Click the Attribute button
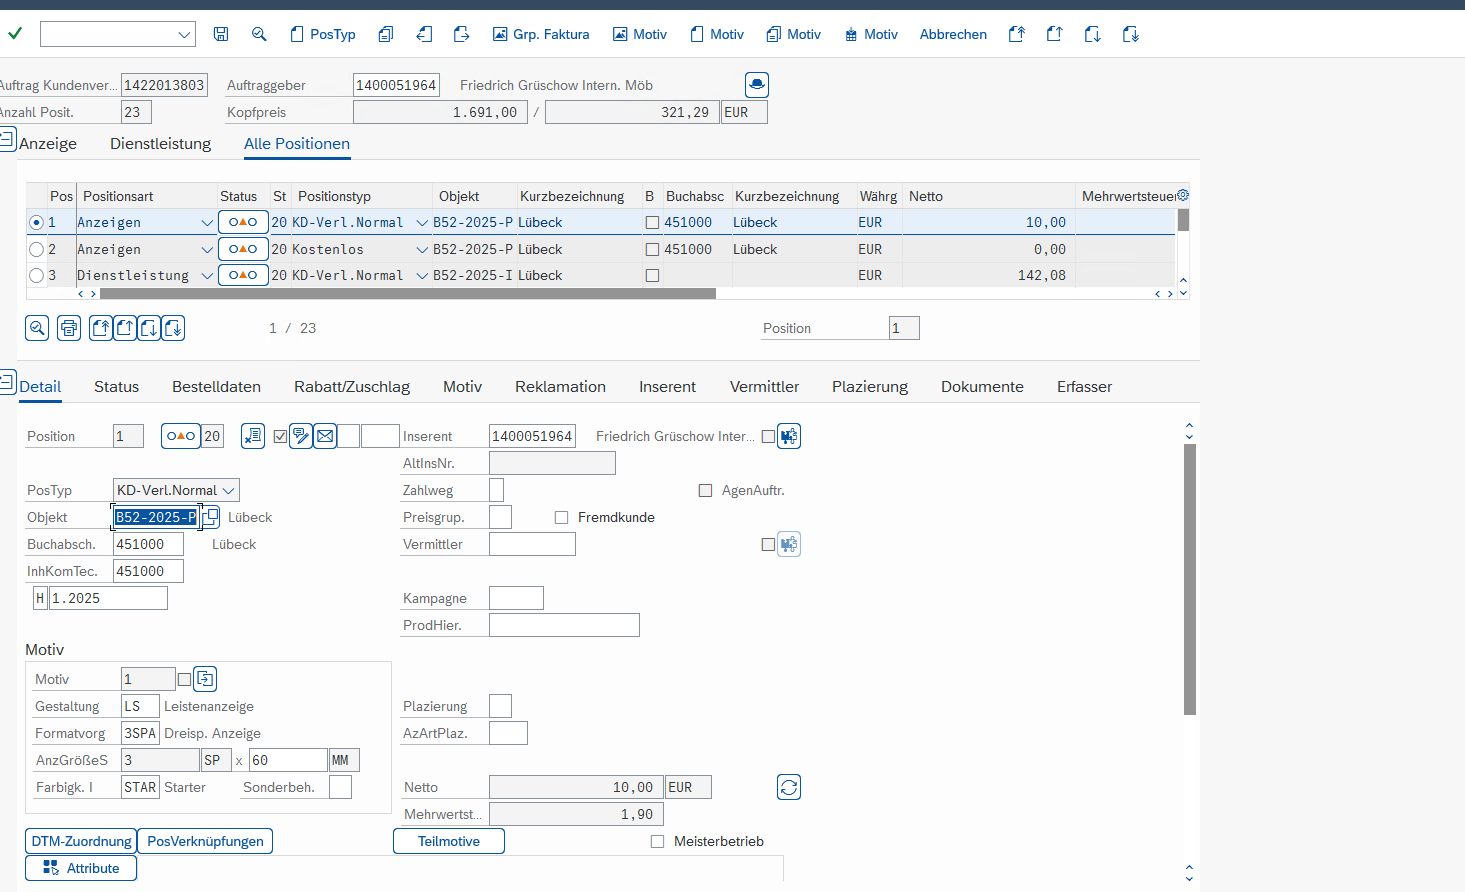 click(x=81, y=868)
